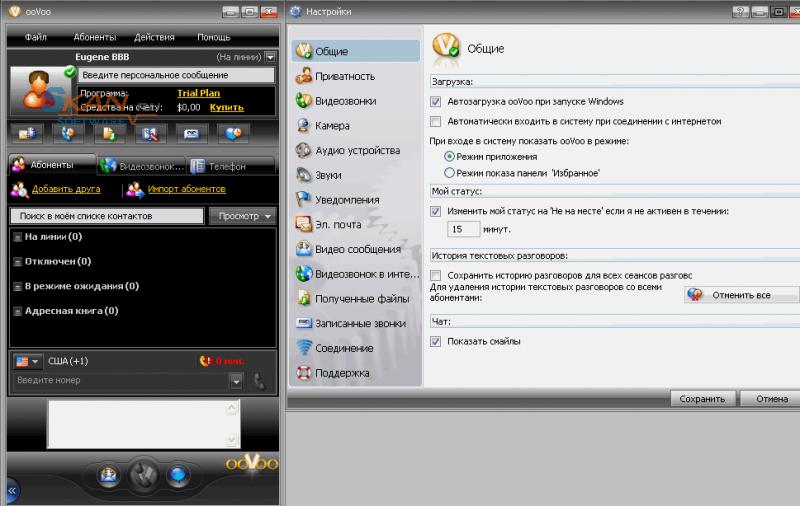
Task: Select Общие in the settings sidebar
Action: (356, 51)
